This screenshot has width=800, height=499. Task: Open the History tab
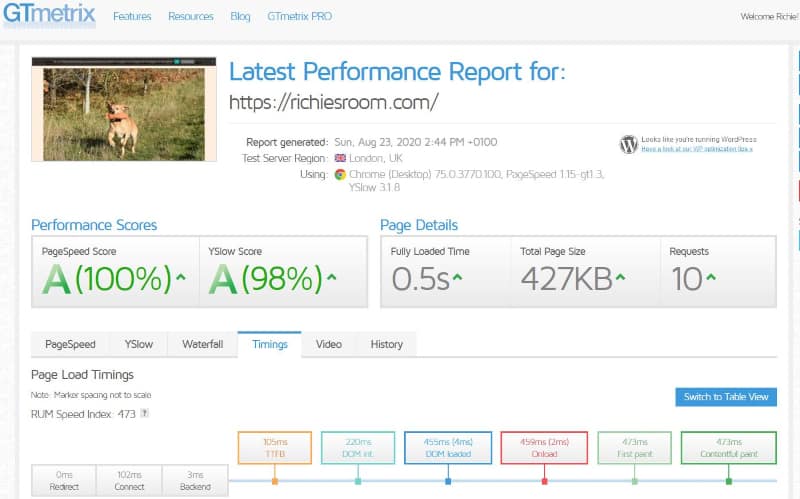coord(387,344)
